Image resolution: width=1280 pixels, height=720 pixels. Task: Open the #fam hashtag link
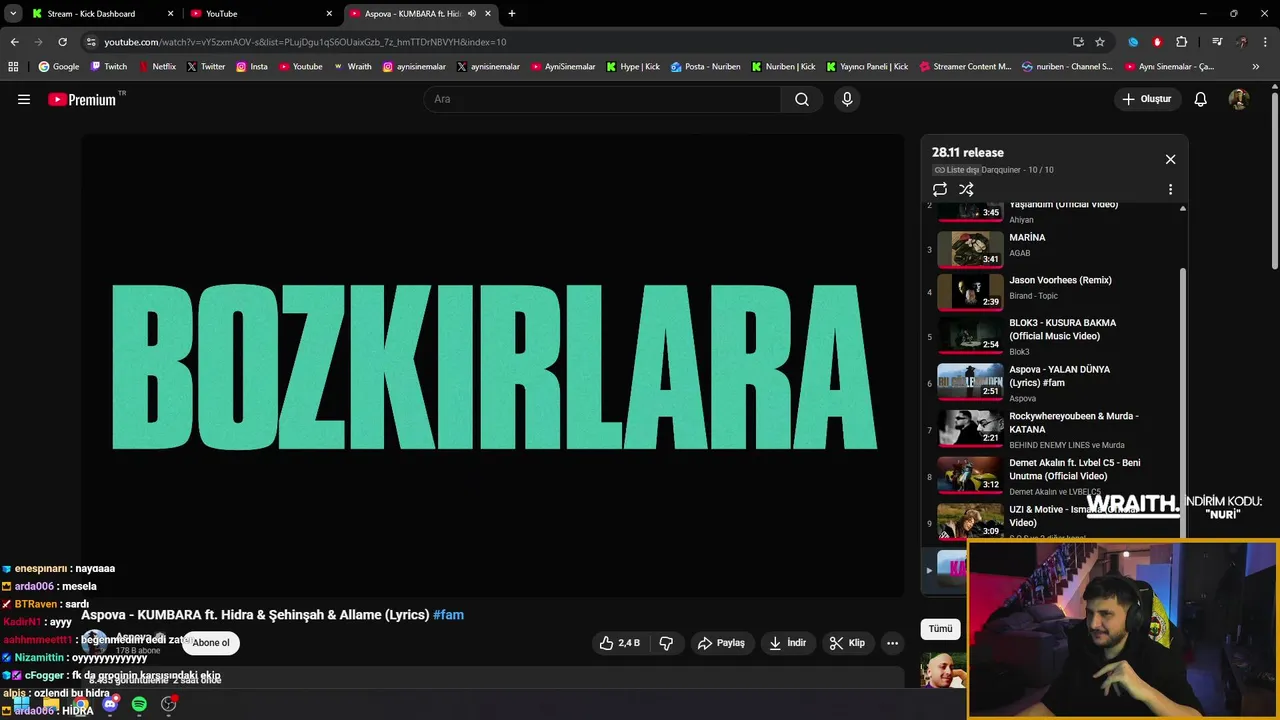pyautogui.click(x=448, y=615)
